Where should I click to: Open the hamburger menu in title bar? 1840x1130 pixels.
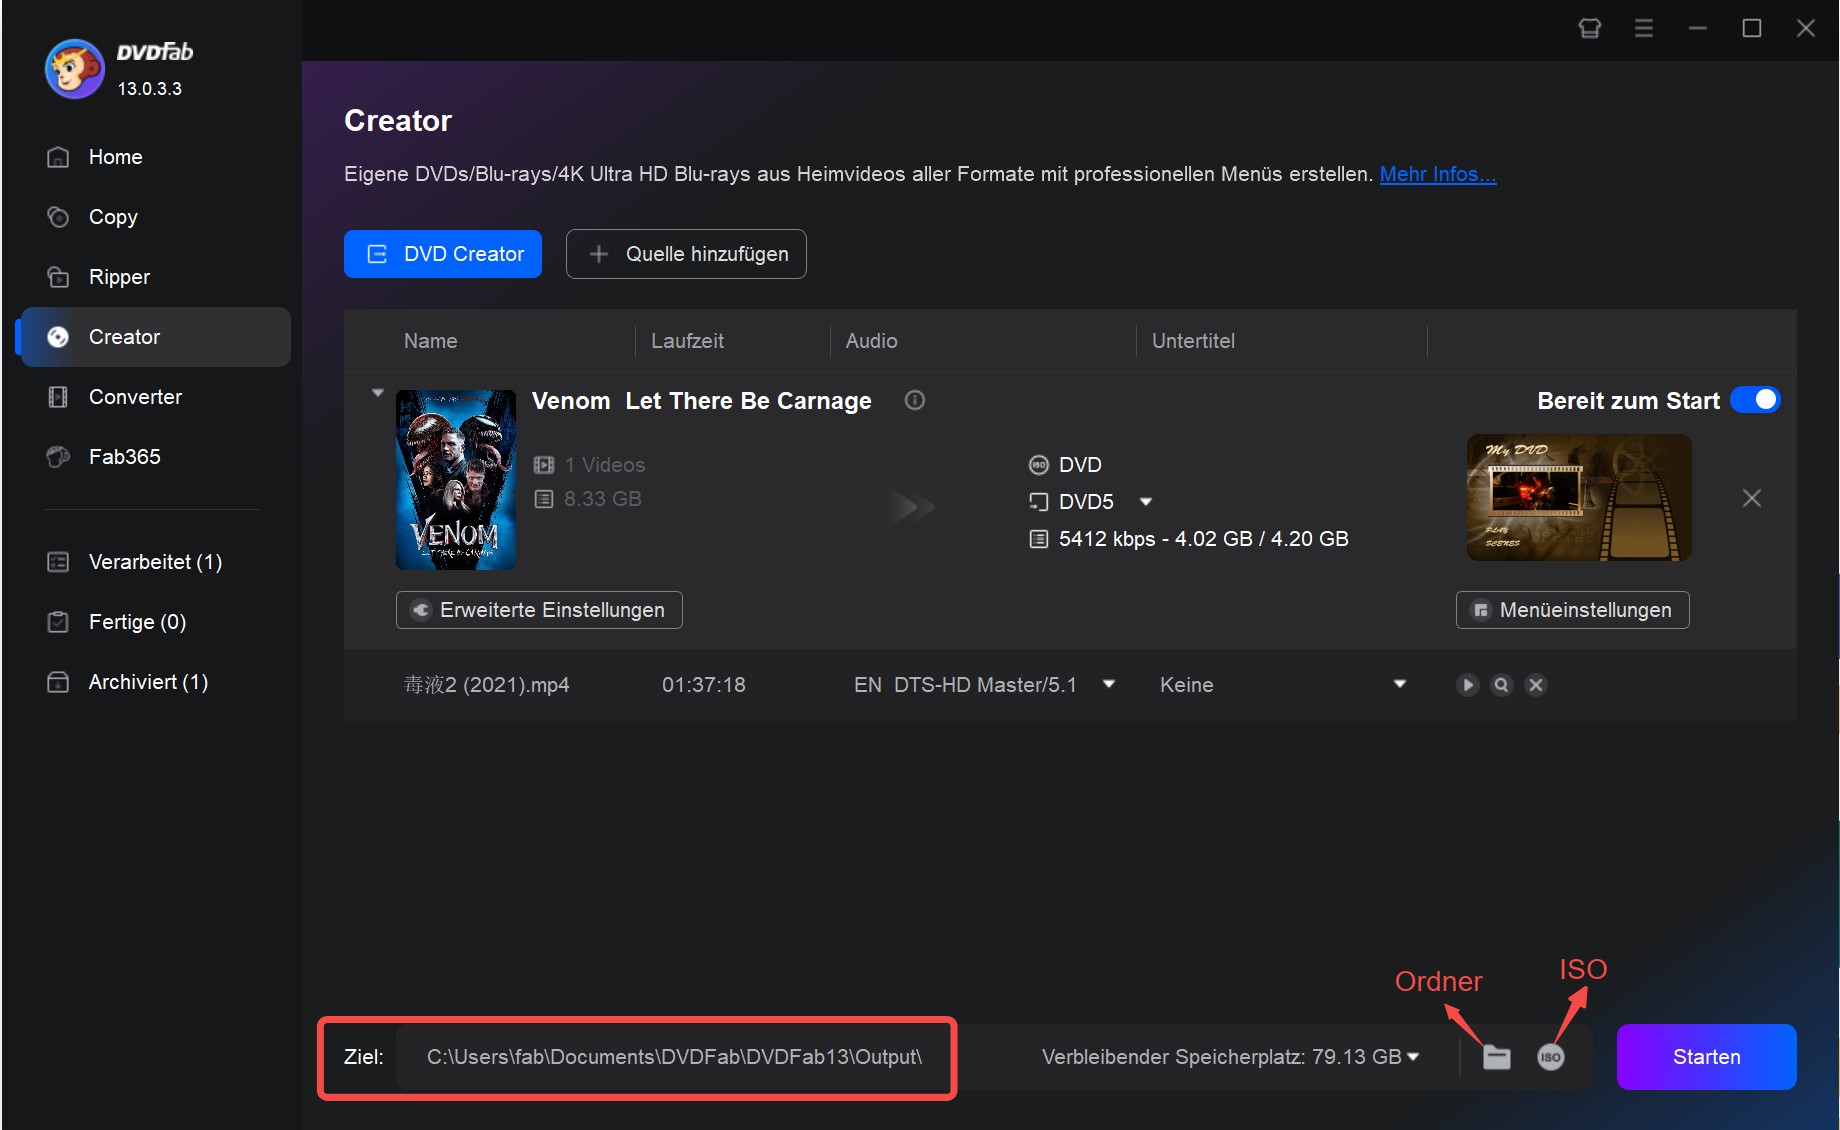pyautogui.click(x=1644, y=28)
